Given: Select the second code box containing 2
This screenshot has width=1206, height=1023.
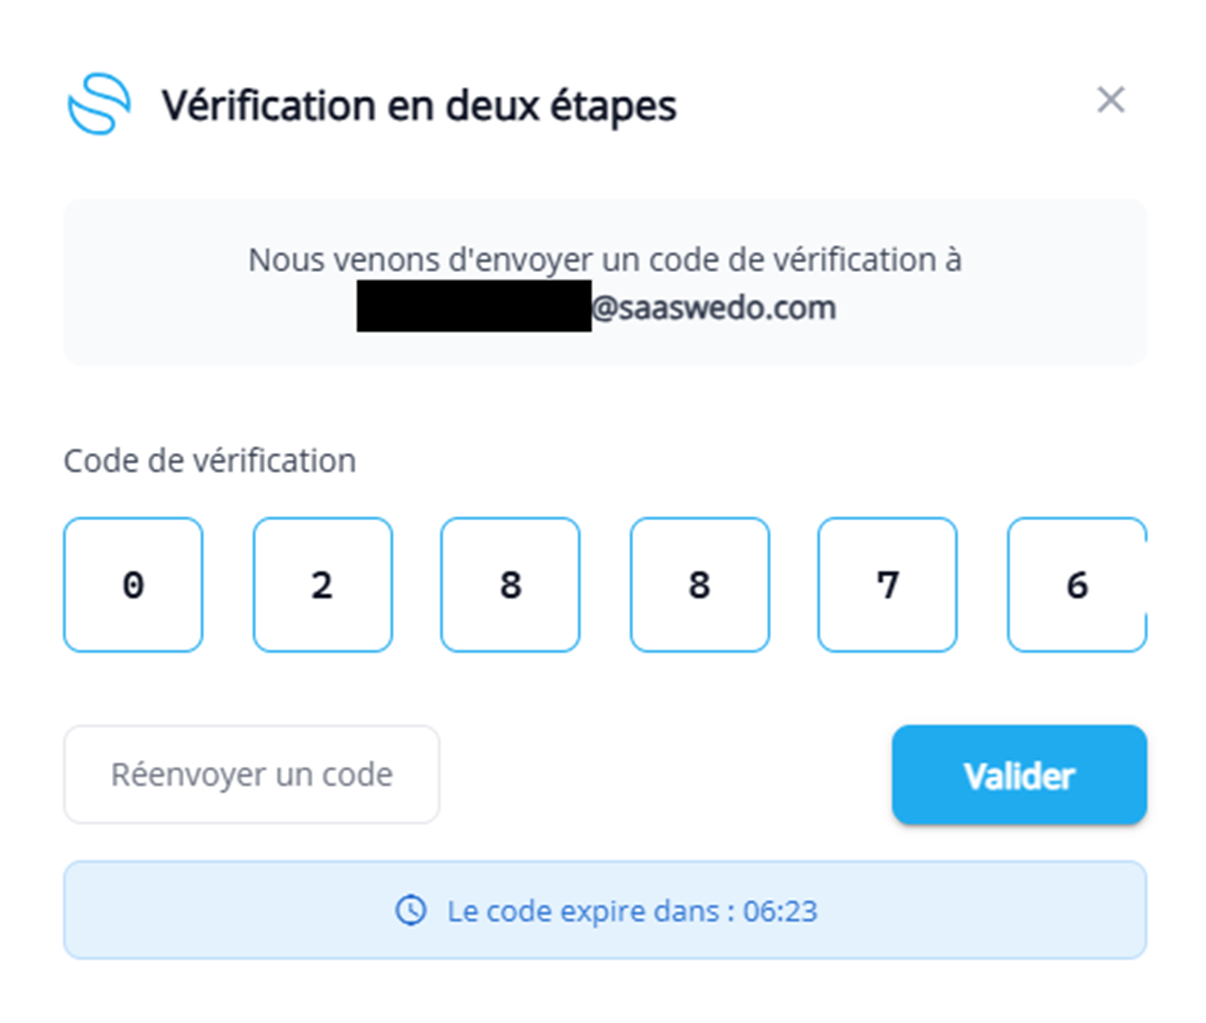Looking at the screenshot, I should [322, 585].
